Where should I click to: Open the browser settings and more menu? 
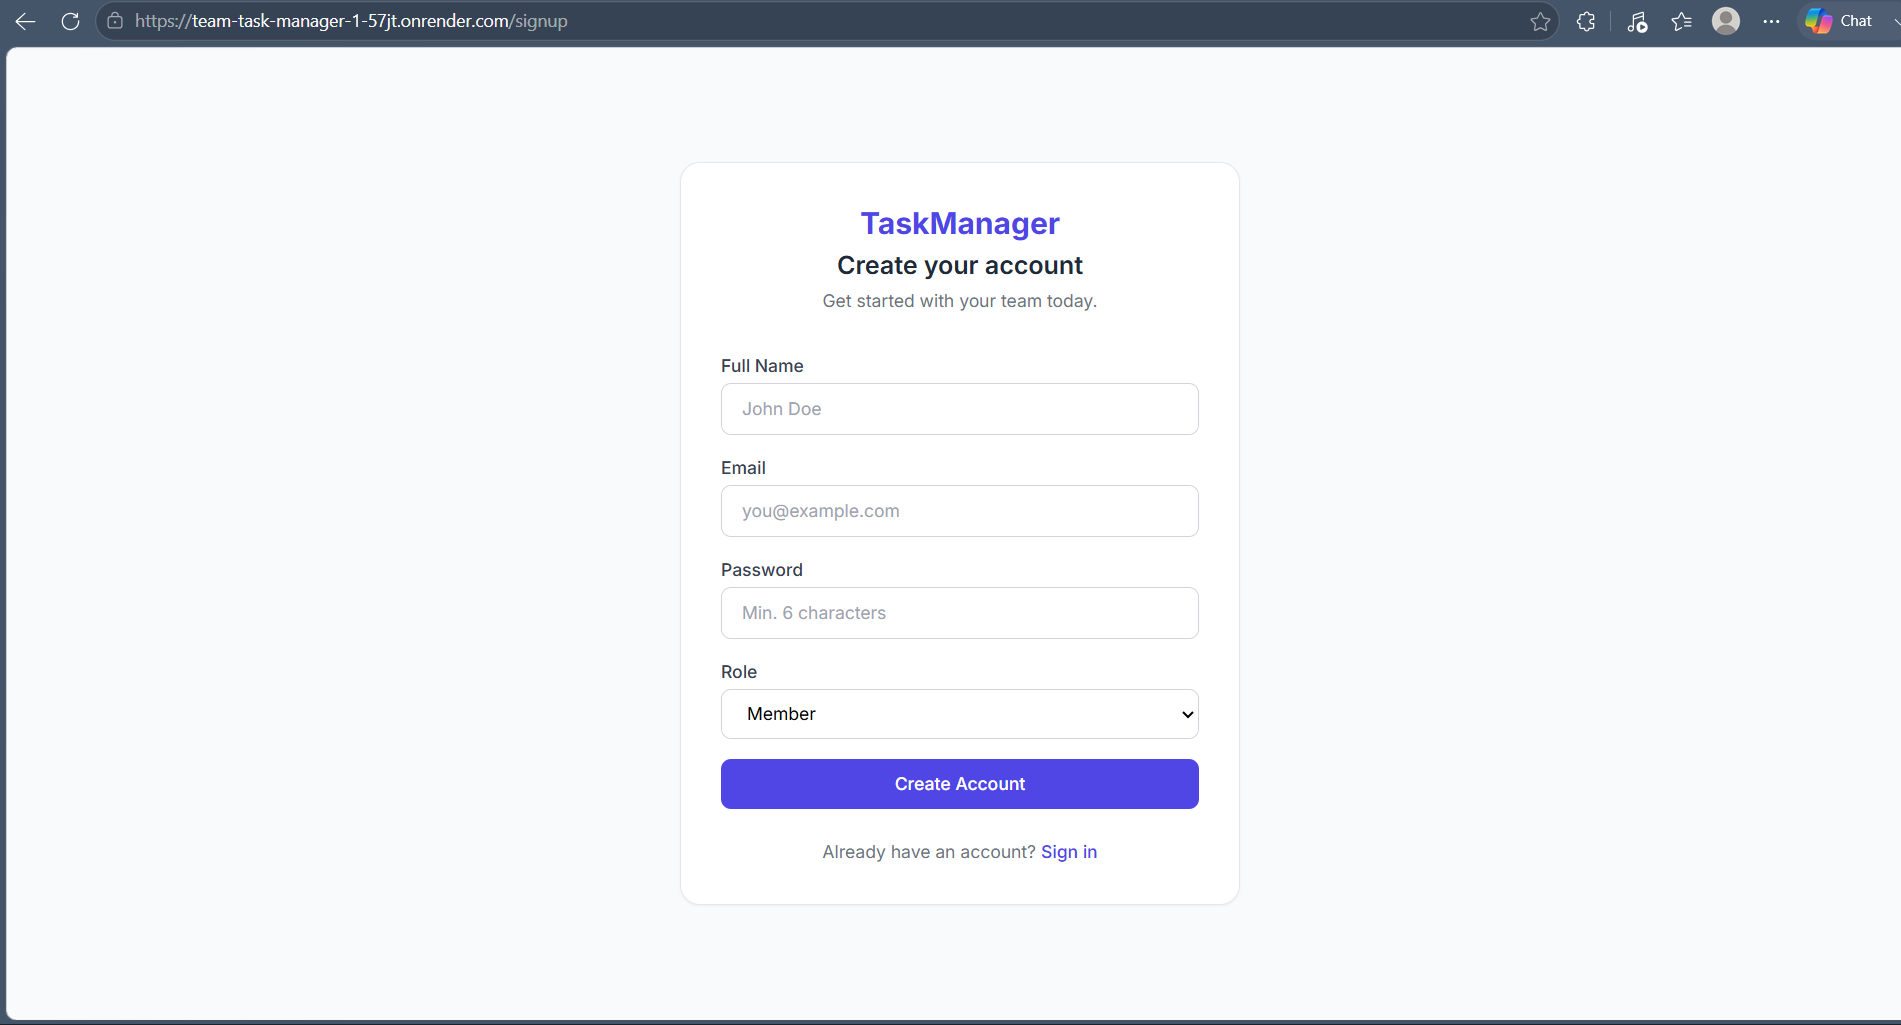(x=1771, y=21)
